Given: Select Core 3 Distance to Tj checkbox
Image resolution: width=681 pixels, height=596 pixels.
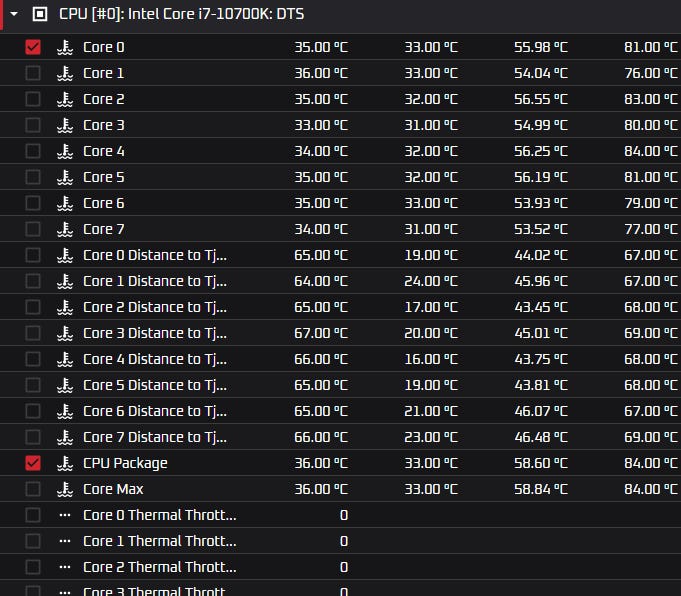Looking at the screenshot, I should (33, 333).
